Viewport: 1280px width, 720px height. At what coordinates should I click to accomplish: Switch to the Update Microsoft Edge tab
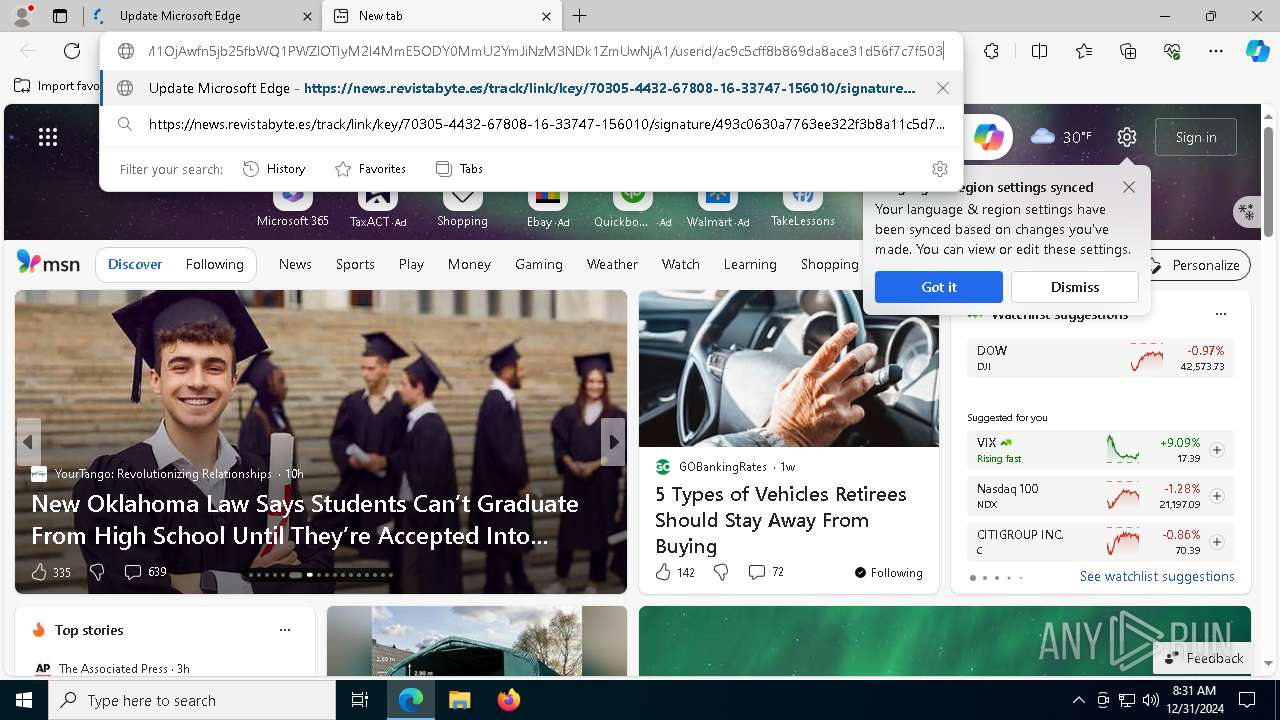pos(202,16)
